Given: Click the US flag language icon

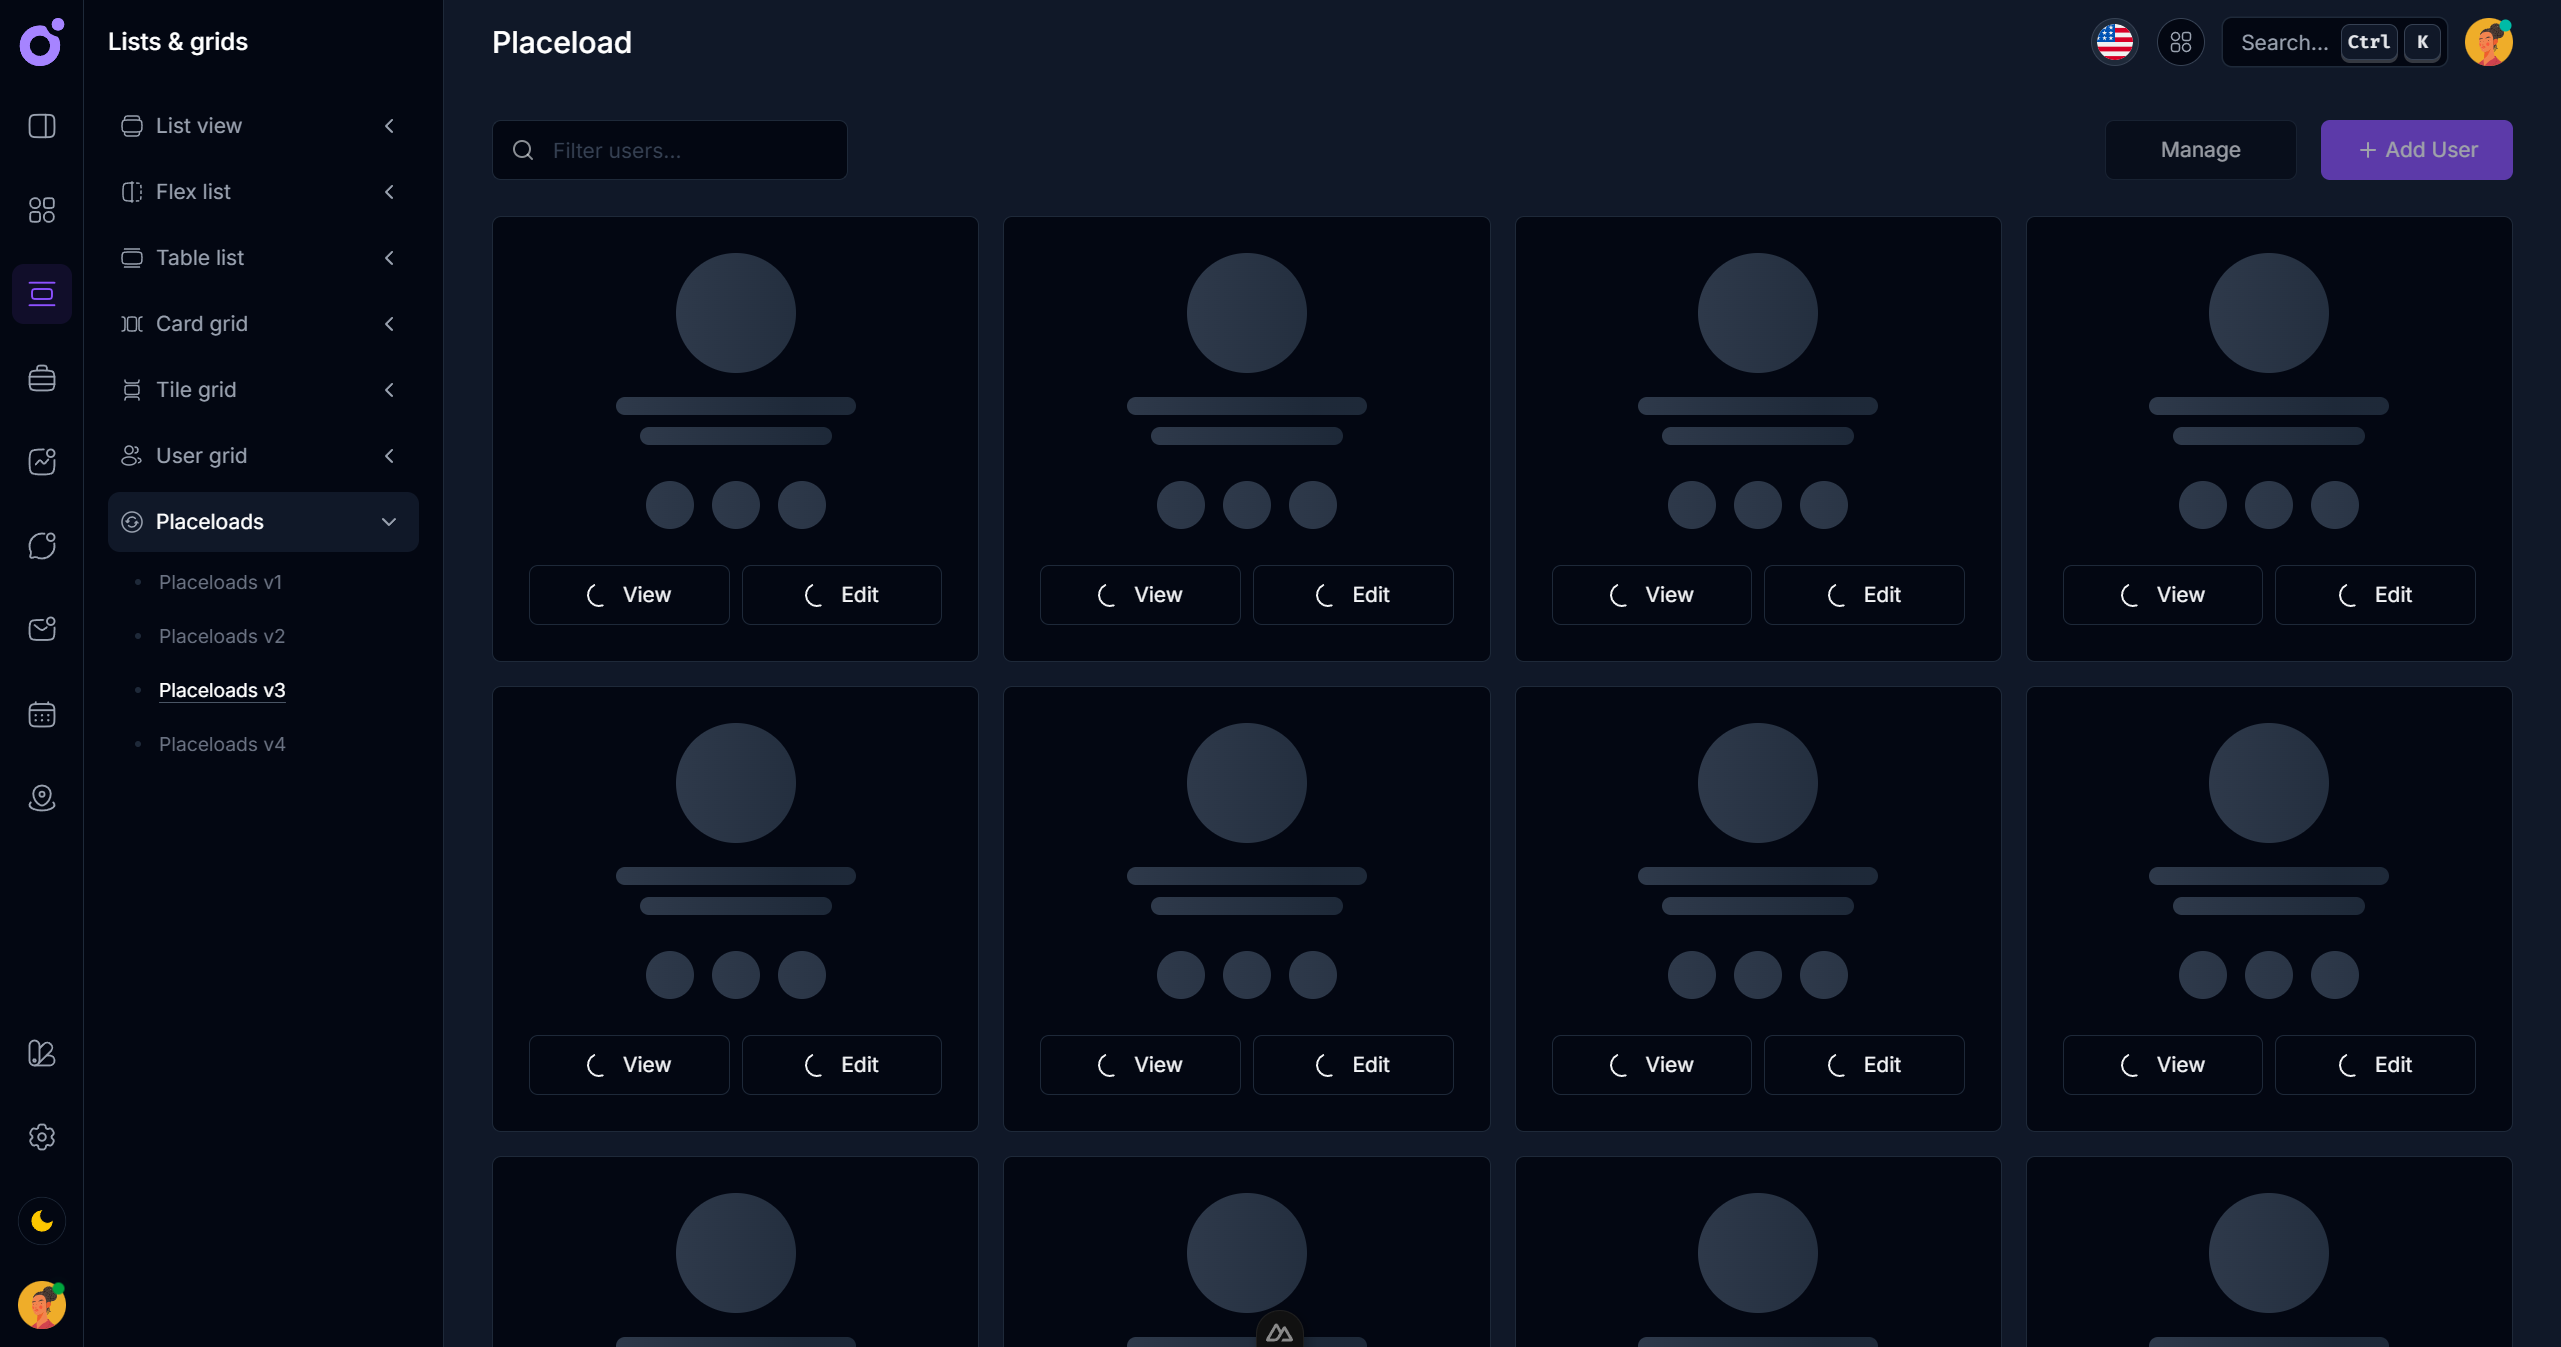Looking at the screenshot, I should tap(2114, 42).
